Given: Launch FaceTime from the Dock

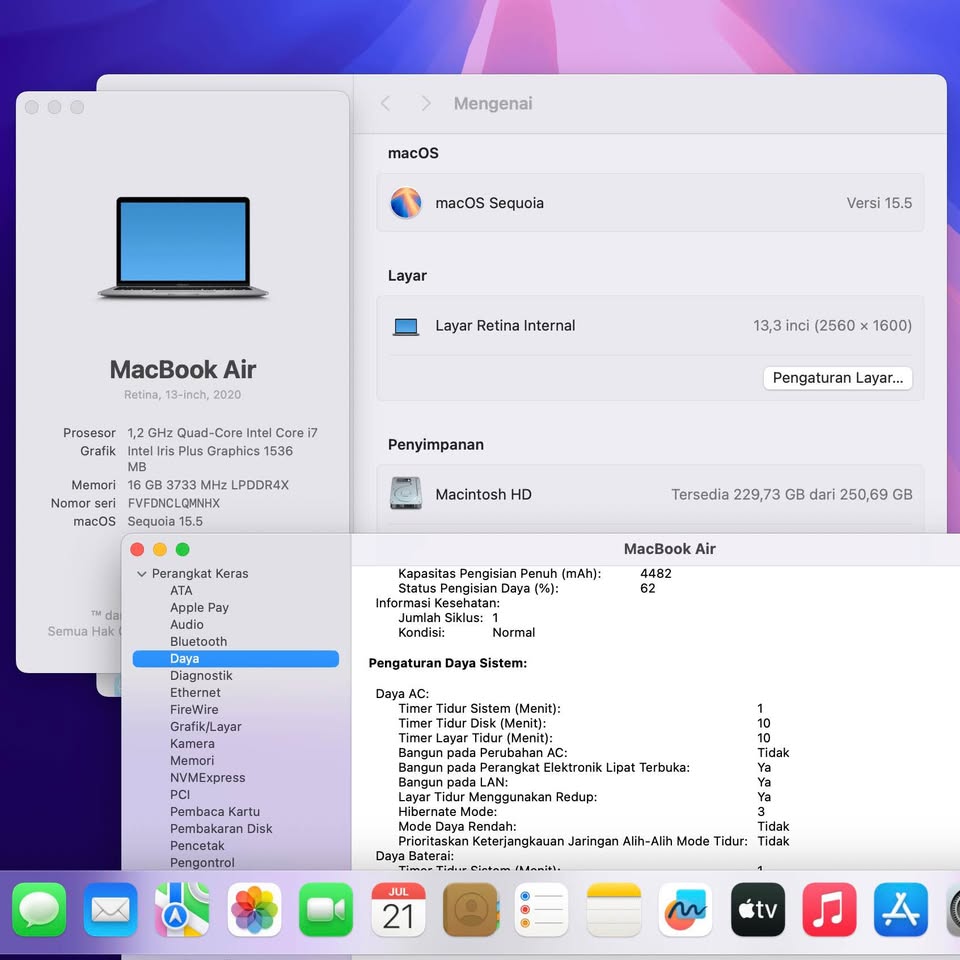Looking at the screenshot, I should tap(326, 909).
